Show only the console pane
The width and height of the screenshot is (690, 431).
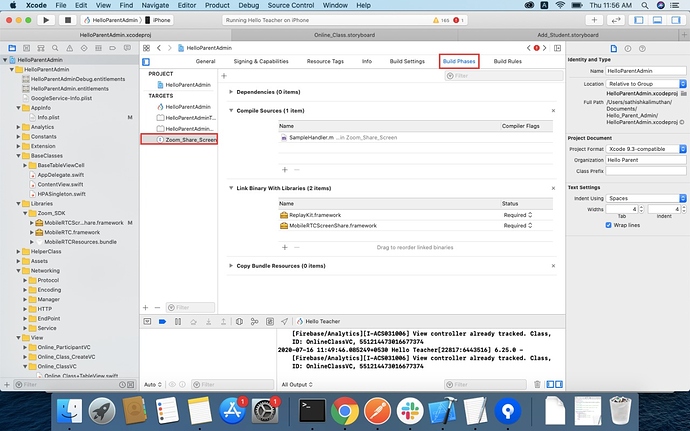click(559, 384)
